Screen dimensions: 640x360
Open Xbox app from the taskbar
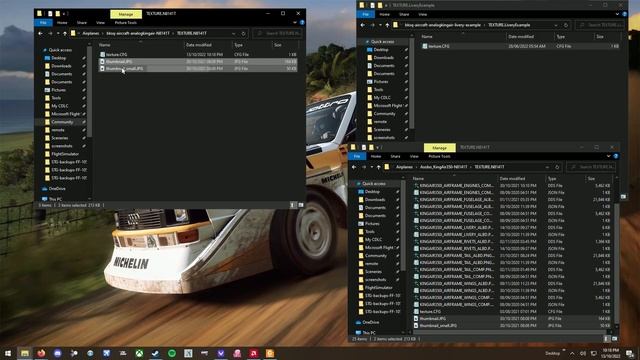(x=139, y=353)
